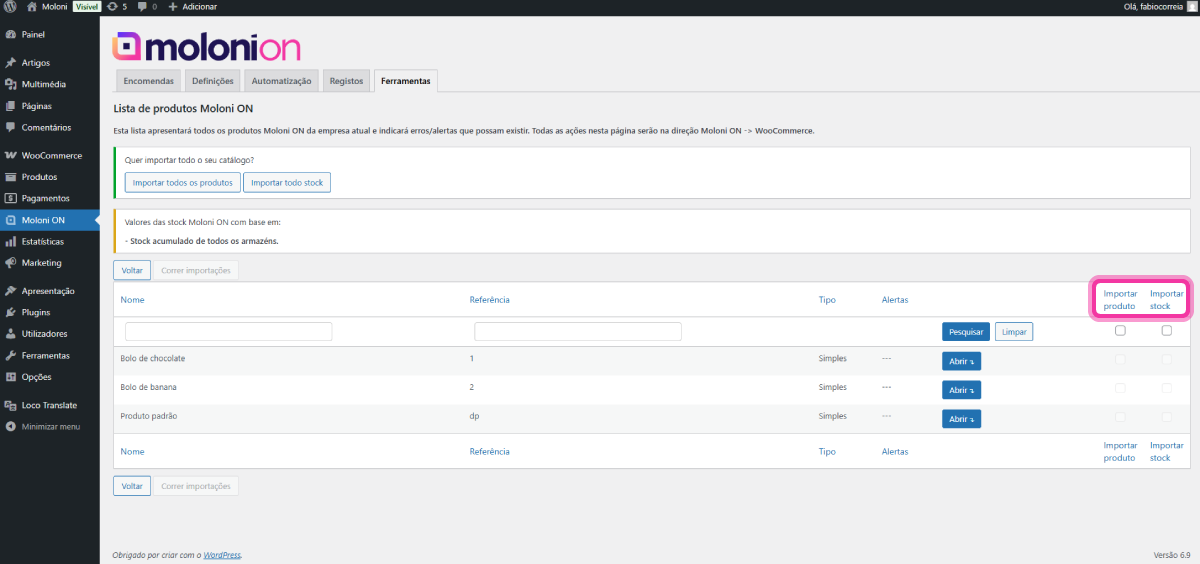Switch to the Encomendas tab
1200x564 pixels.
148,81
